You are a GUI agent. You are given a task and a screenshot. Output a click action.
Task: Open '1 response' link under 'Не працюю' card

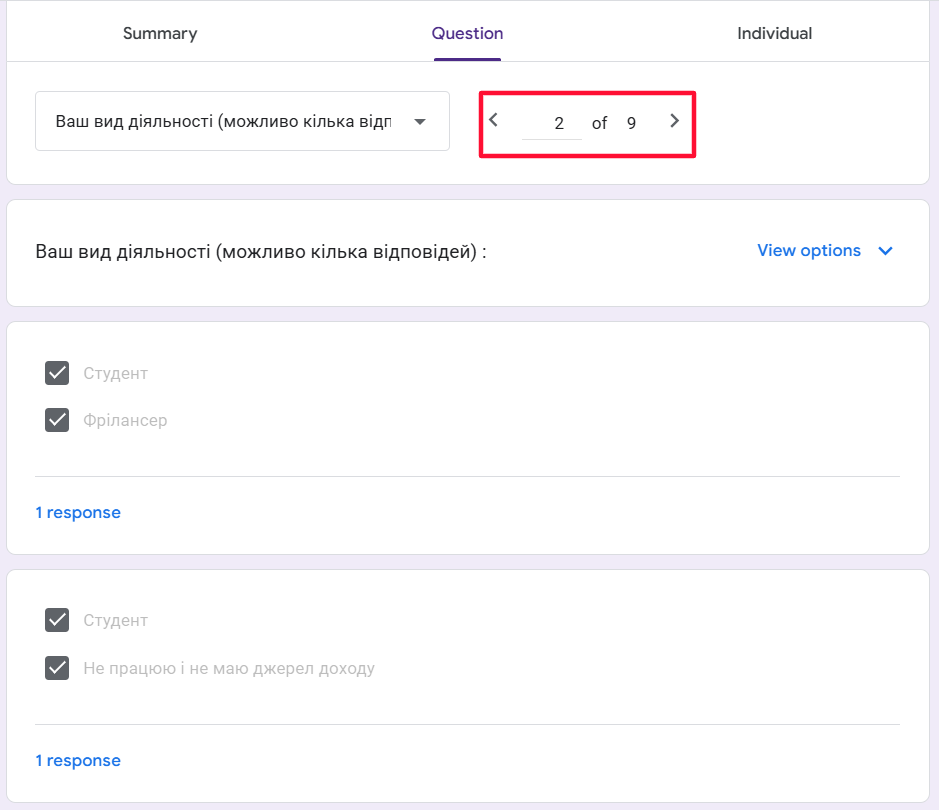[78, 760]
